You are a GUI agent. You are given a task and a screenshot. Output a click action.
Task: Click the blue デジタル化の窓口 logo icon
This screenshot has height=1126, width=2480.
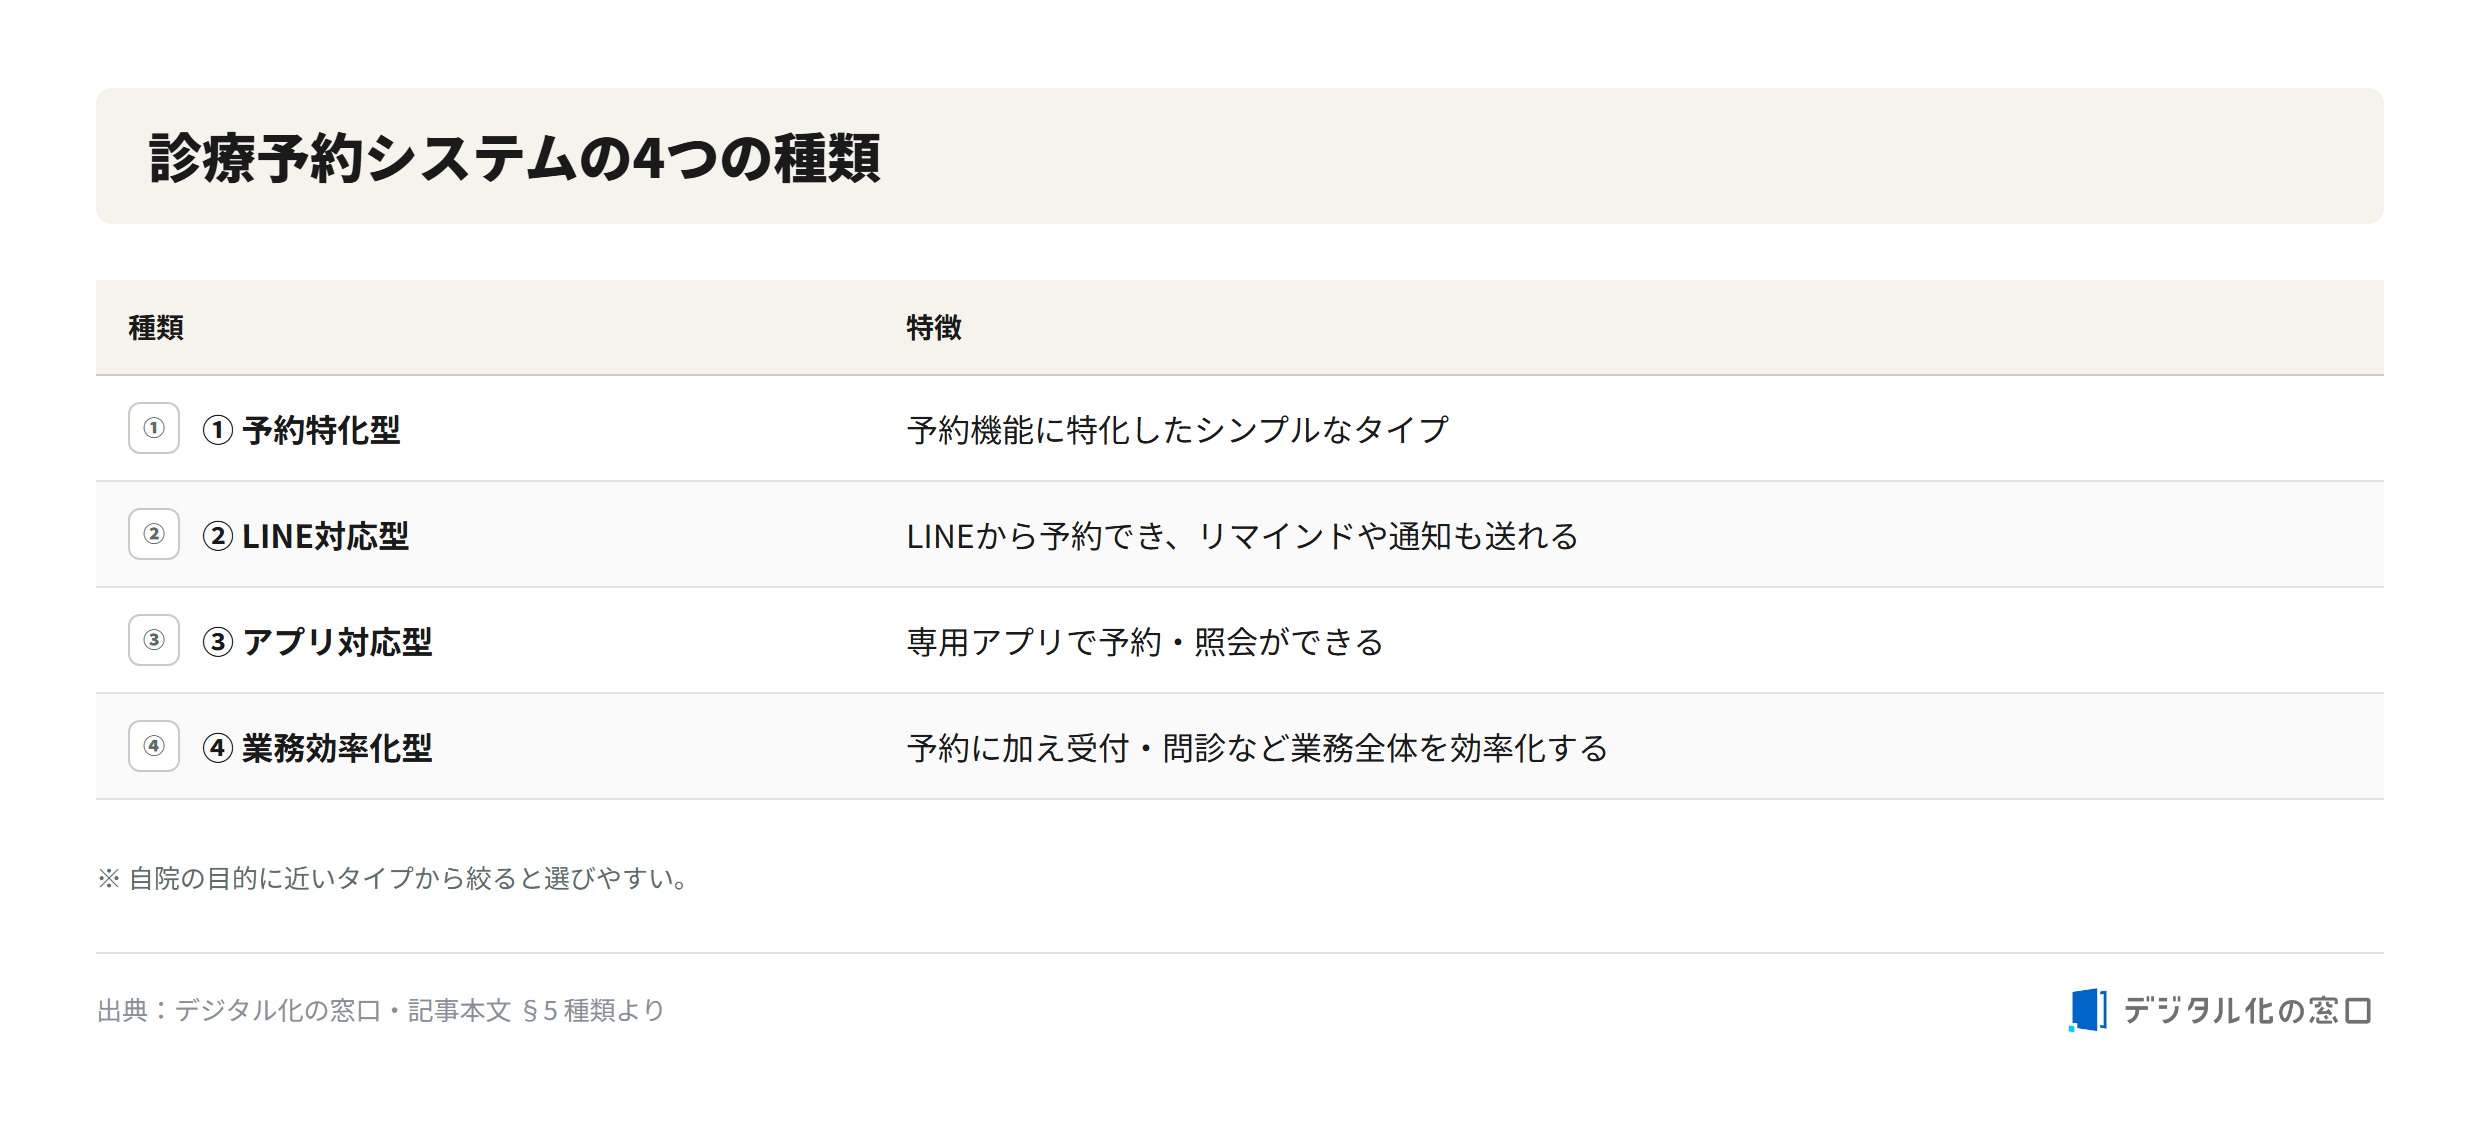pos(2088,1010)
